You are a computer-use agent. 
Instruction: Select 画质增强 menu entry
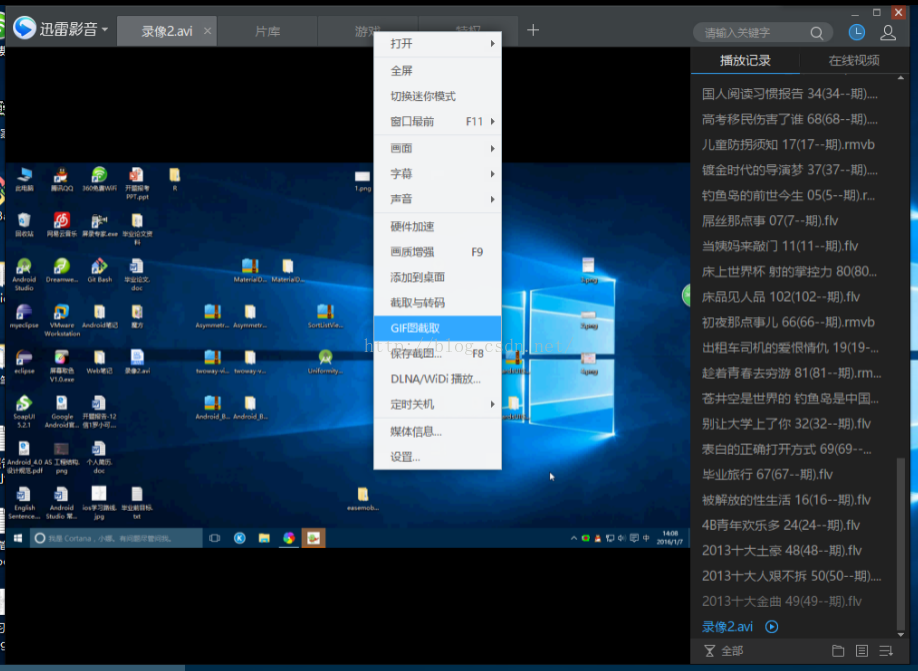(x=437, y=252)
